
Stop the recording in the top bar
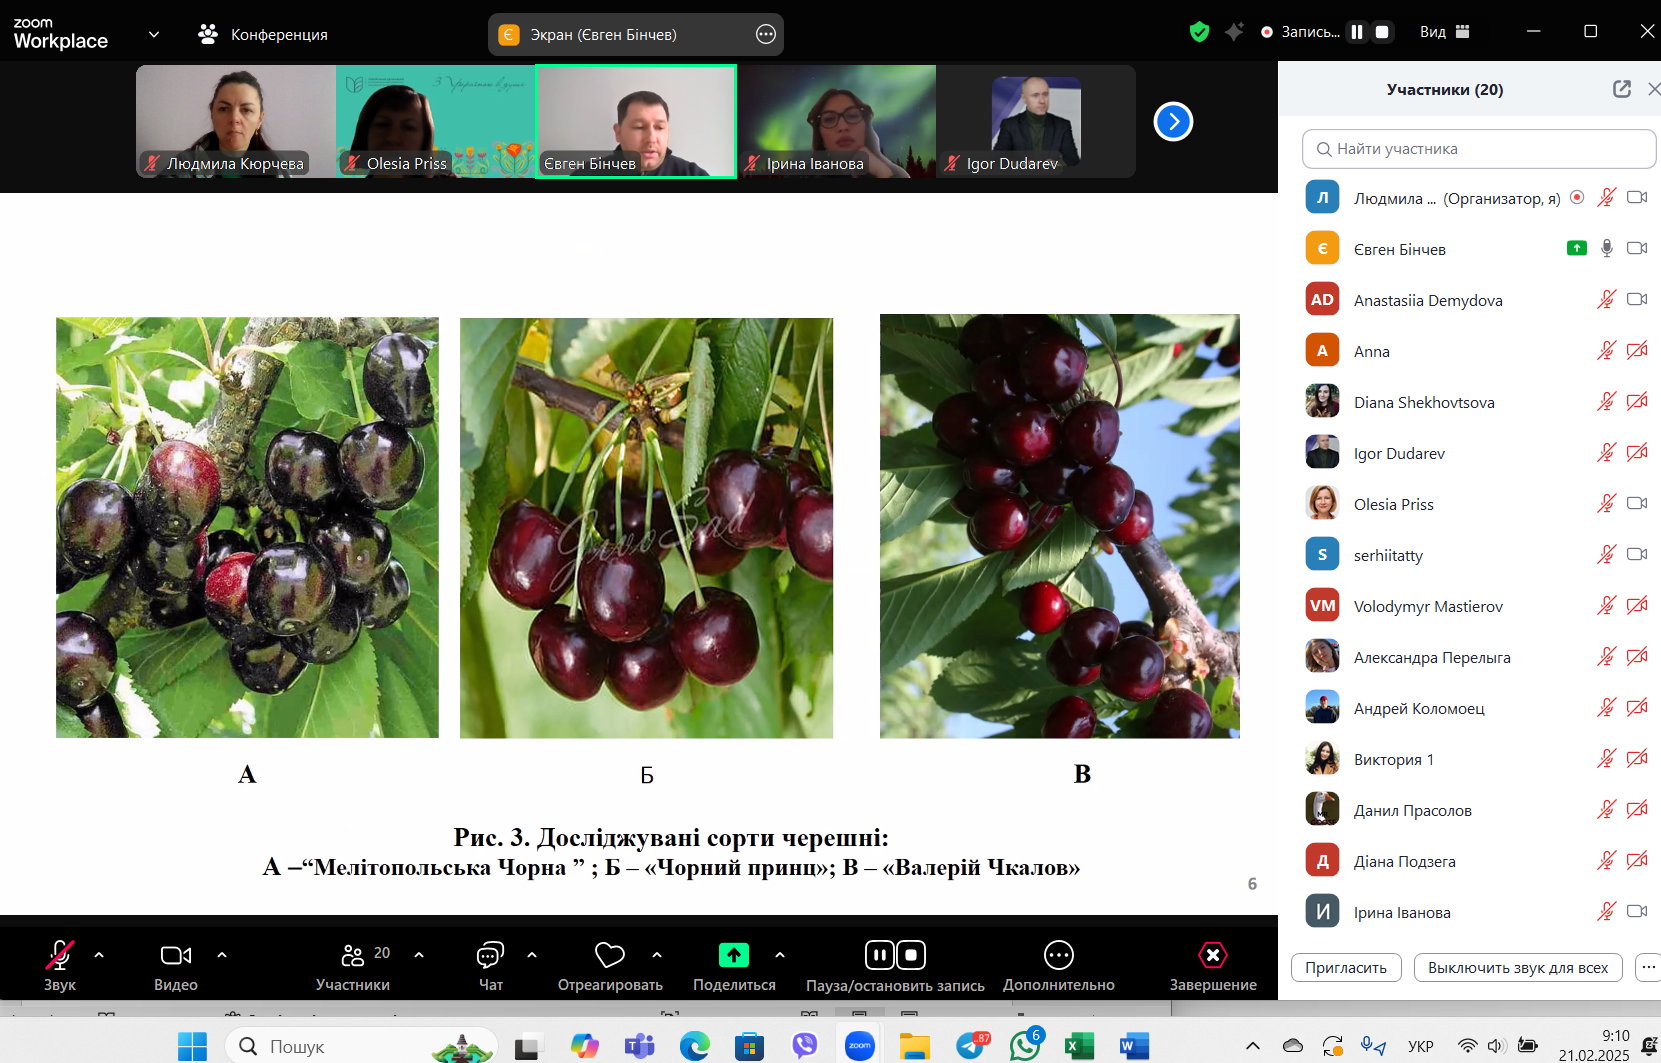1382,32
